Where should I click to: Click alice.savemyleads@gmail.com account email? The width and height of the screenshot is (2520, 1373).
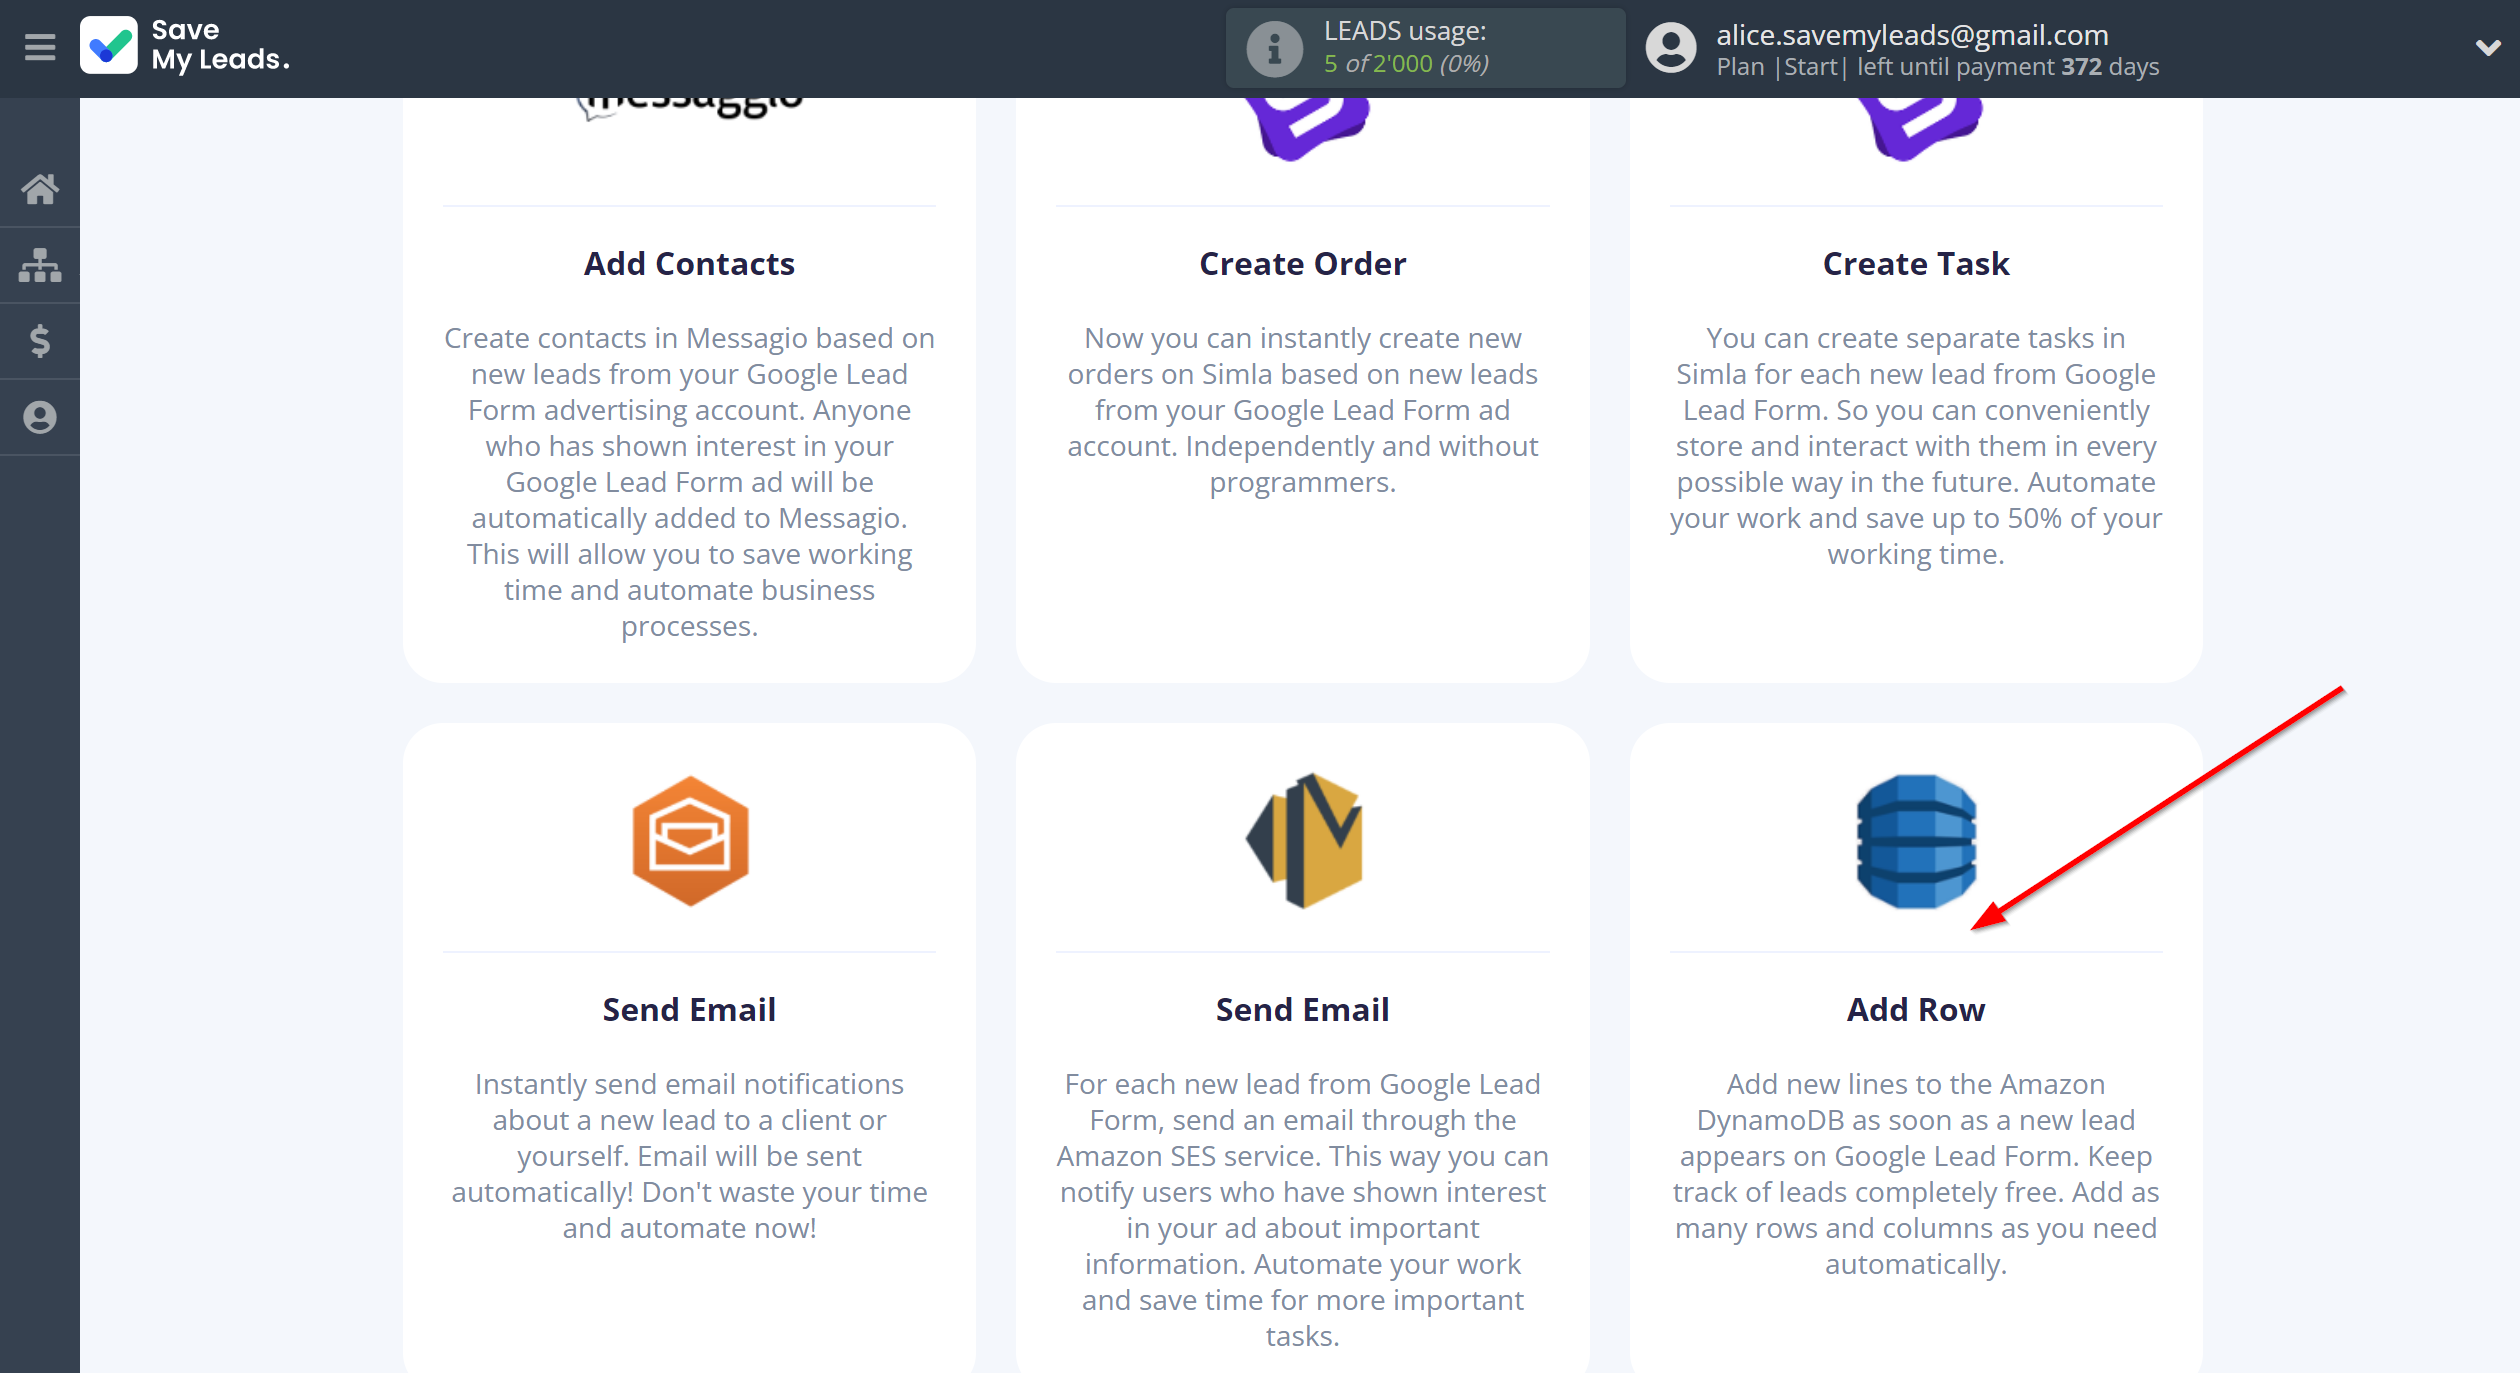1912,35
